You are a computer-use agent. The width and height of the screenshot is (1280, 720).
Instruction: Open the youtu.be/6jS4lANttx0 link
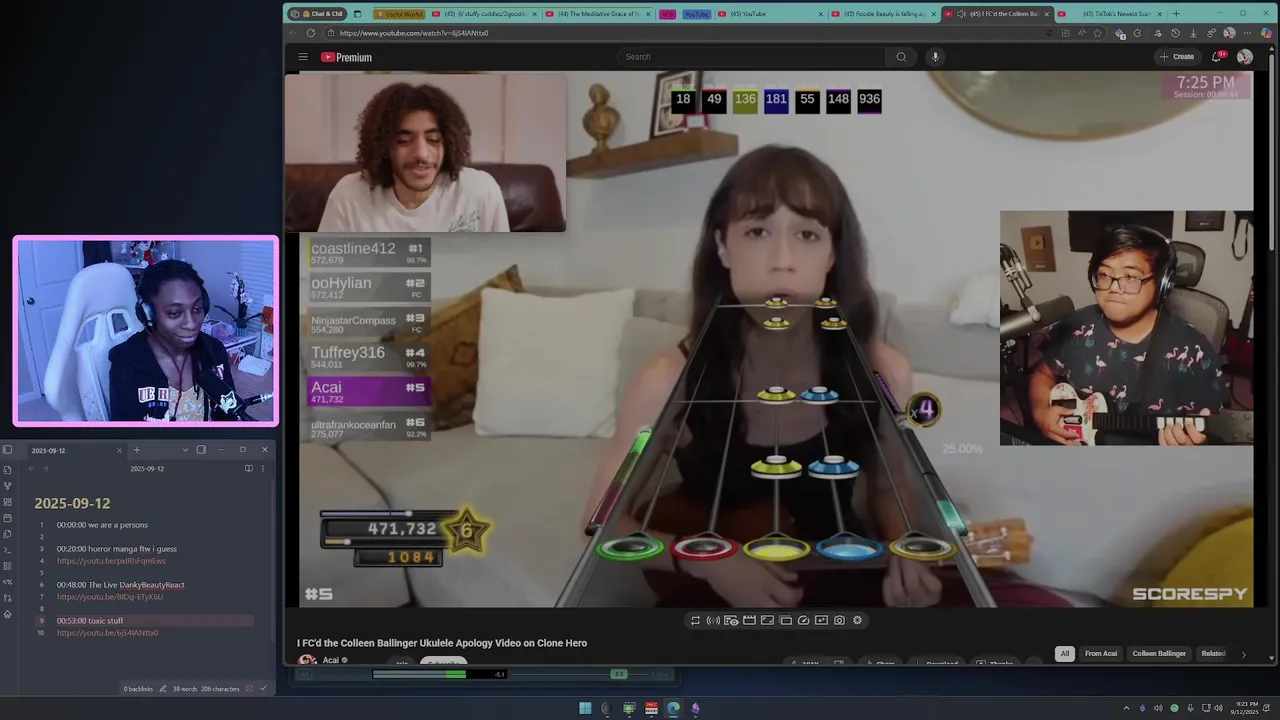click(107, 633)
